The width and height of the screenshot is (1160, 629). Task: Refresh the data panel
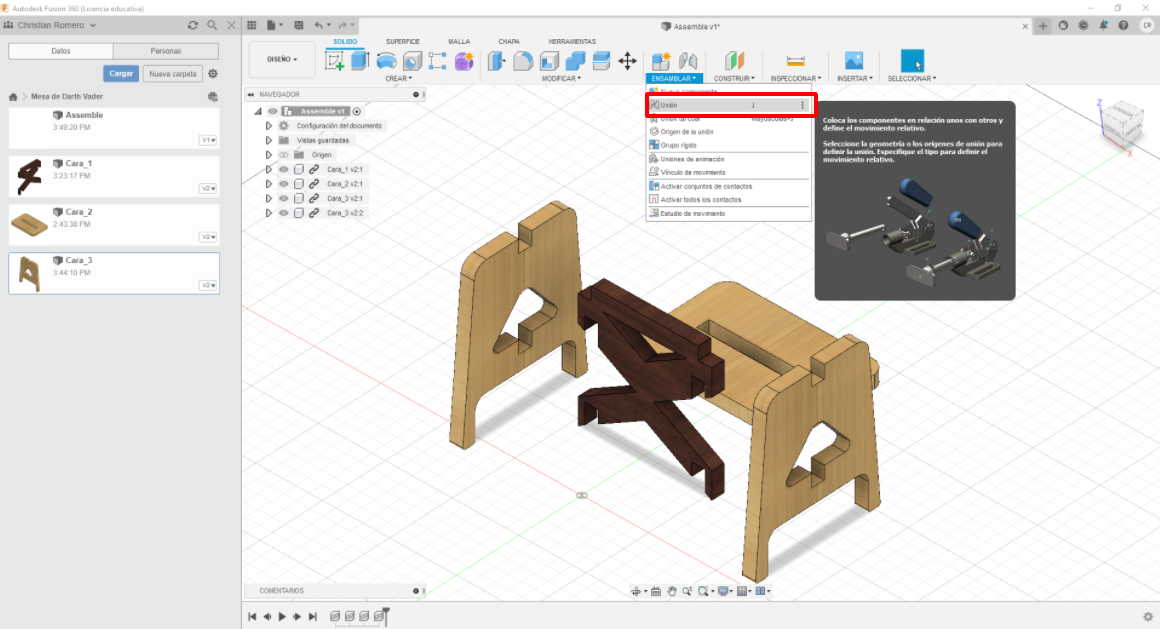[192, 25]
